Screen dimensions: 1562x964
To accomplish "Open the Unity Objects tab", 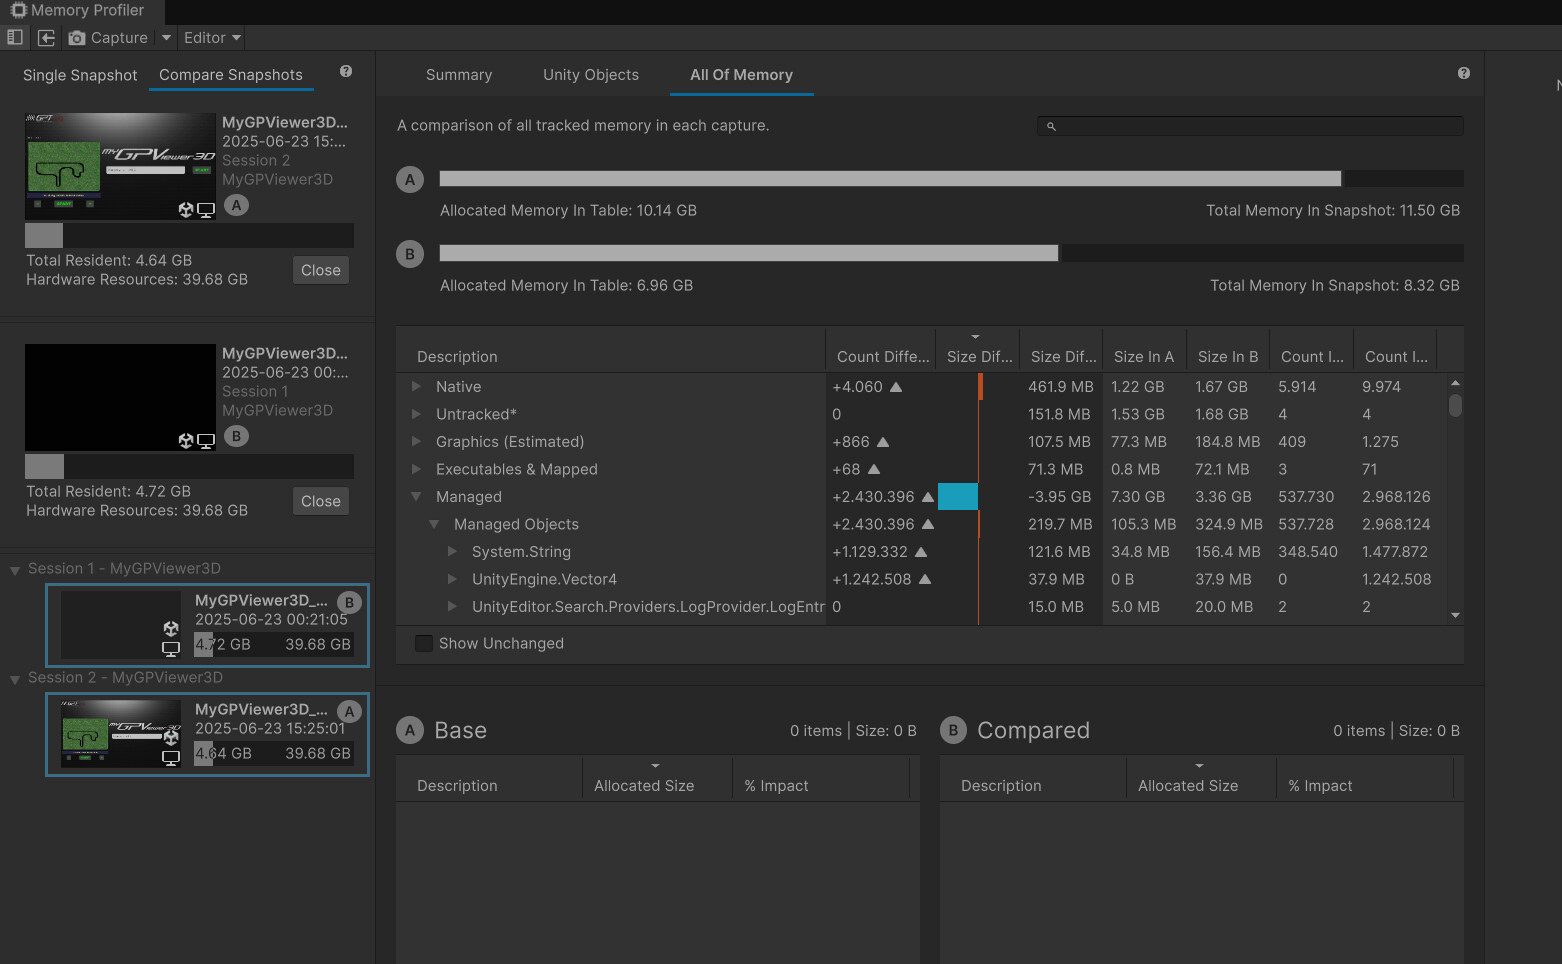I will [591, 74].
